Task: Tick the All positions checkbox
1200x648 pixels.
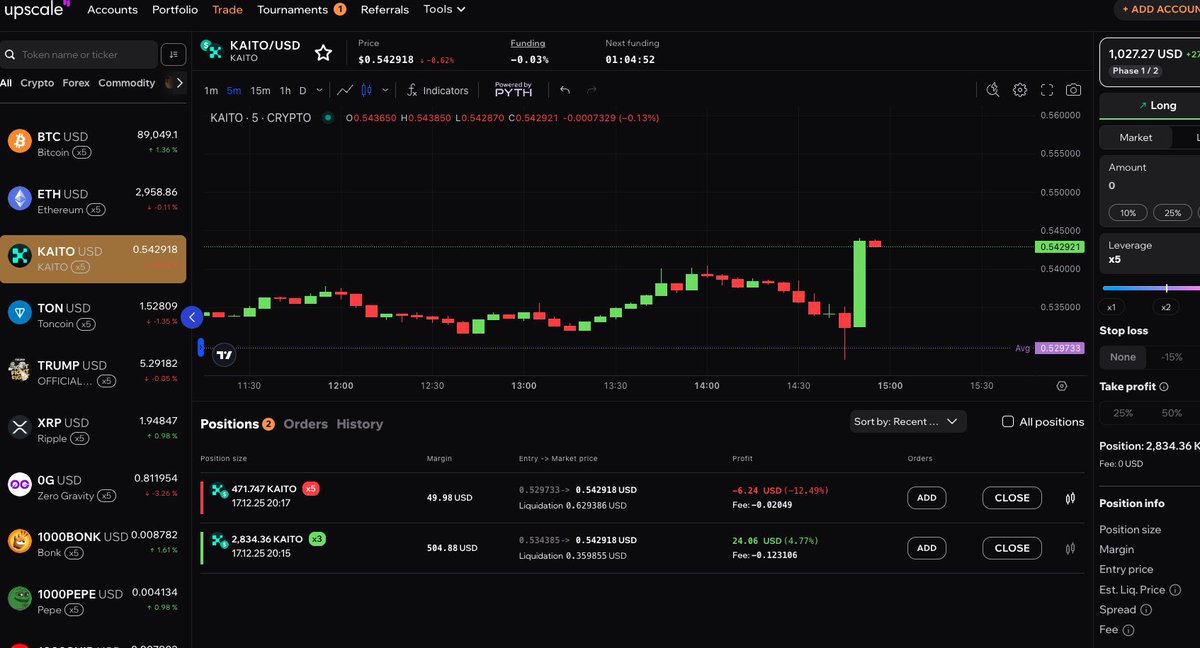Action: (1008, 422)
